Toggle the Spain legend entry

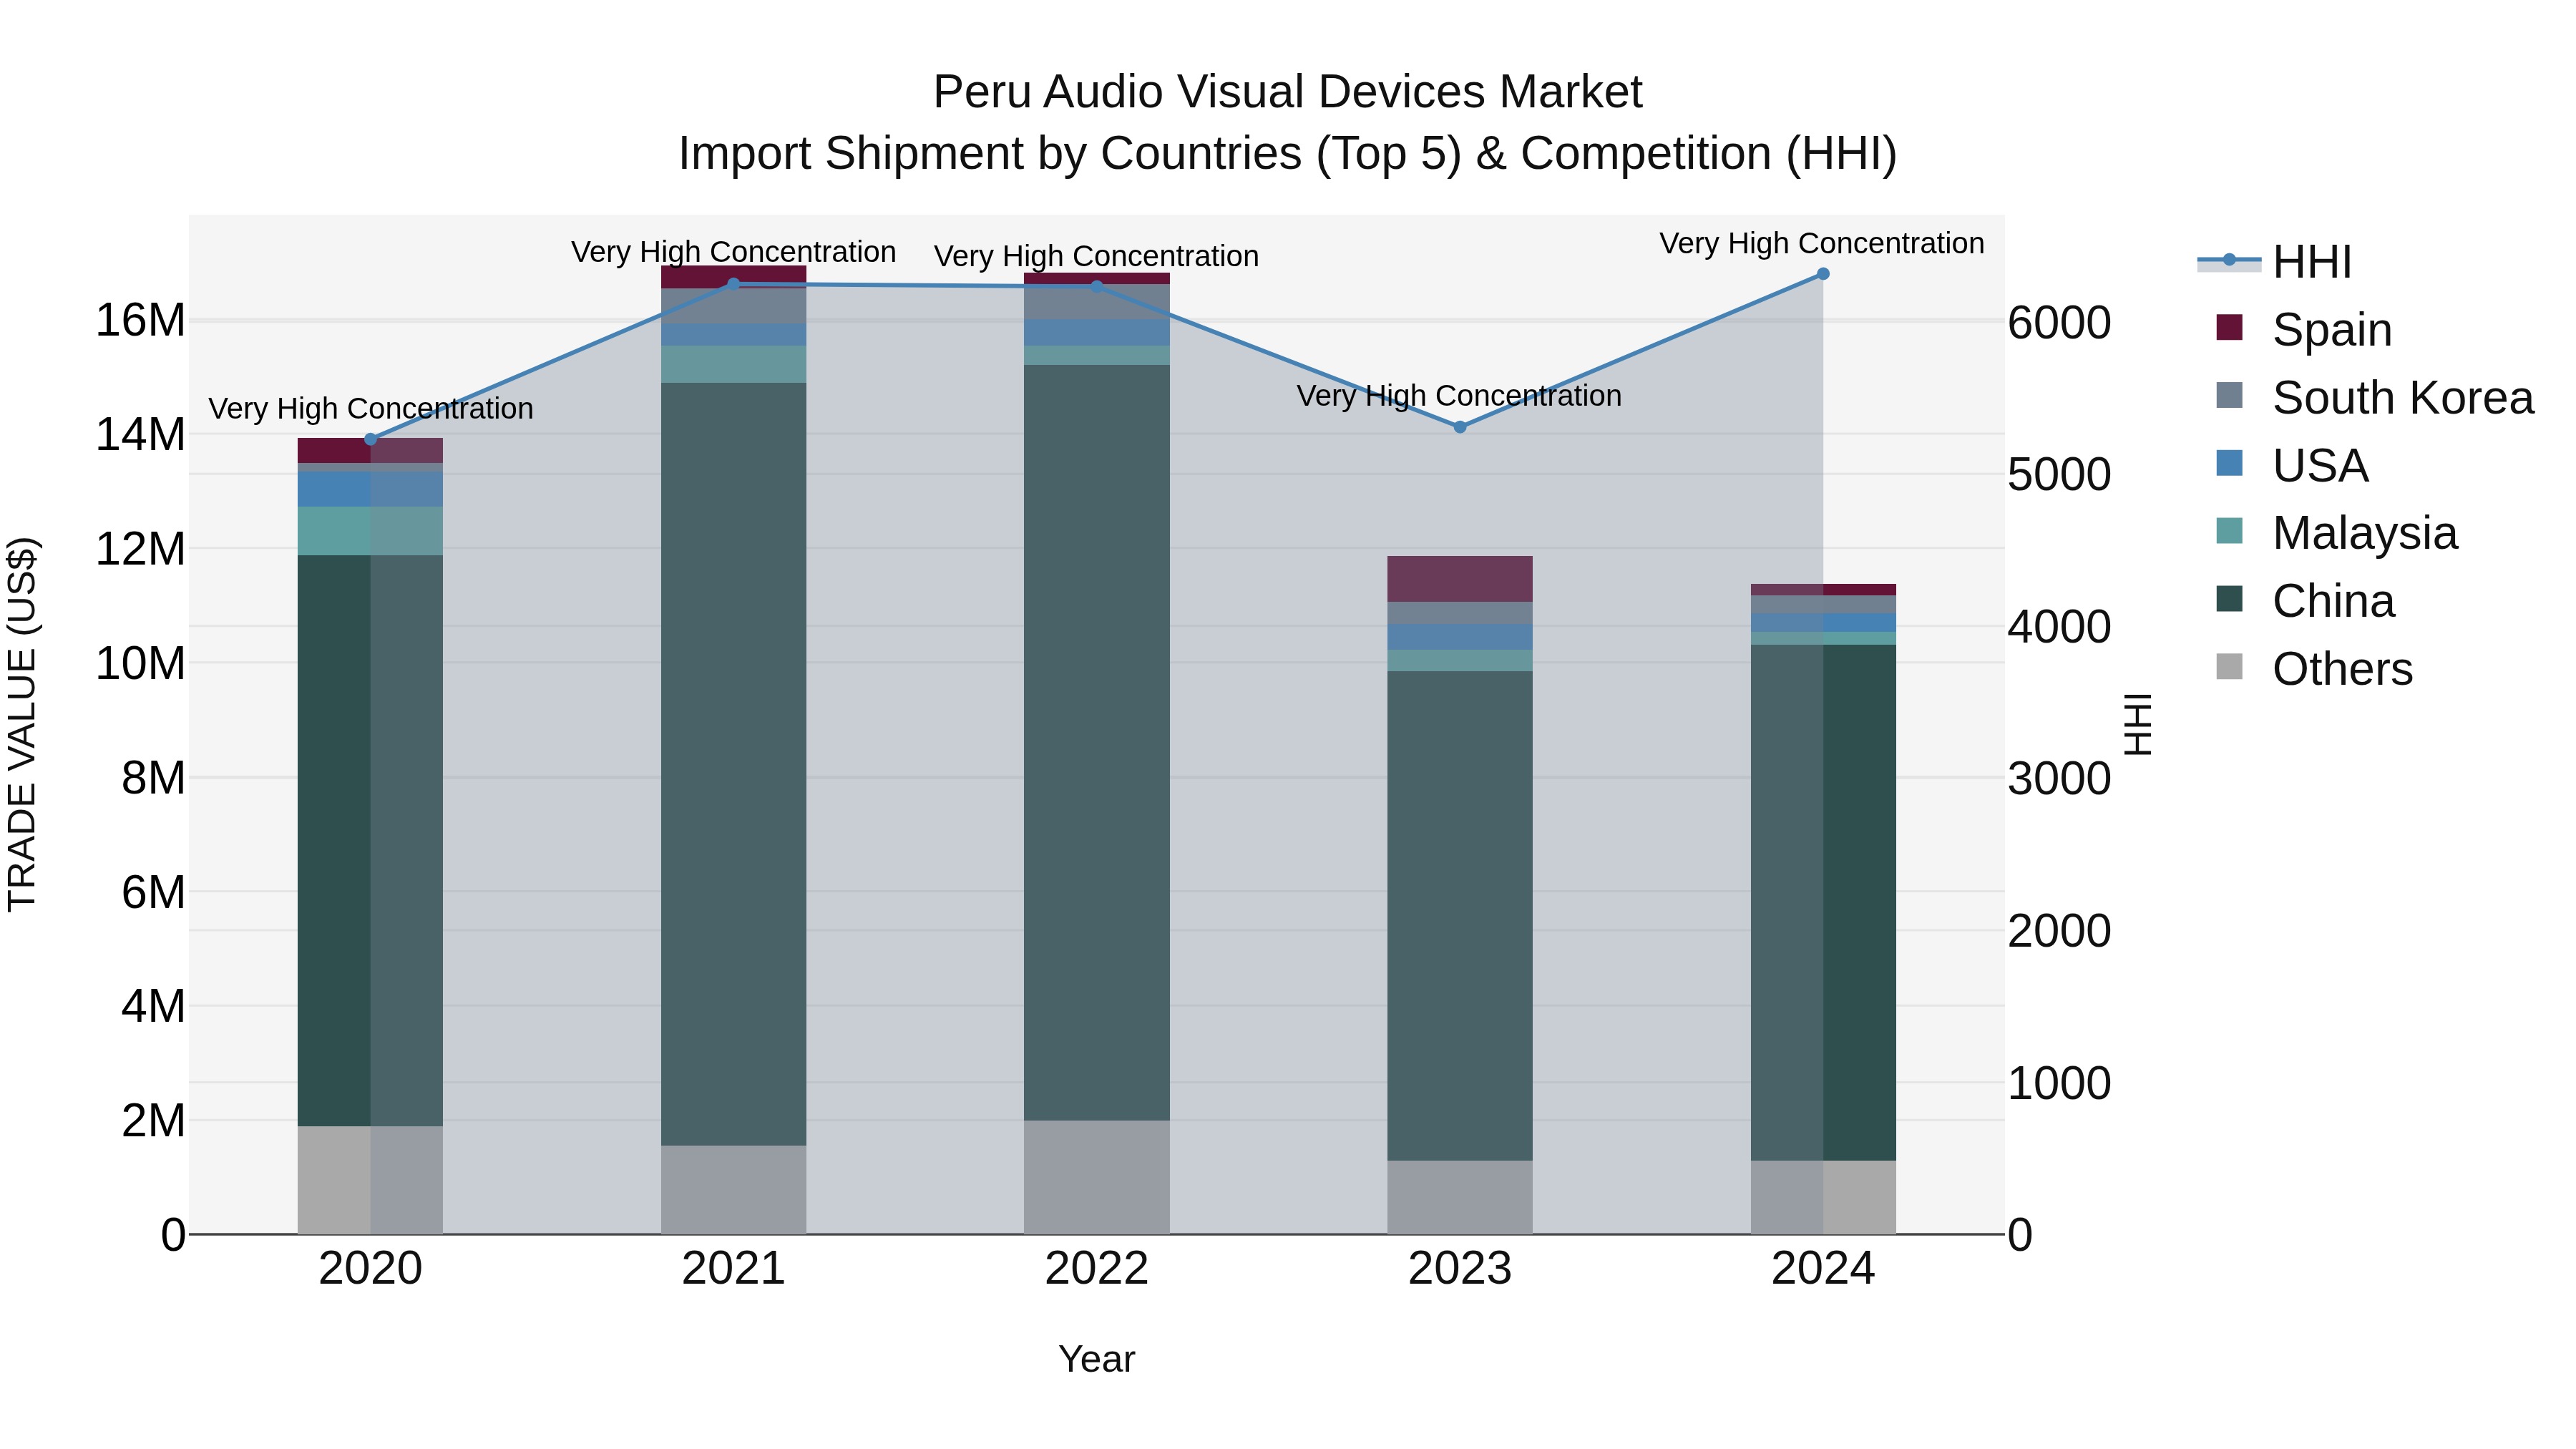pyautogui.click(x=2304, y=329)
